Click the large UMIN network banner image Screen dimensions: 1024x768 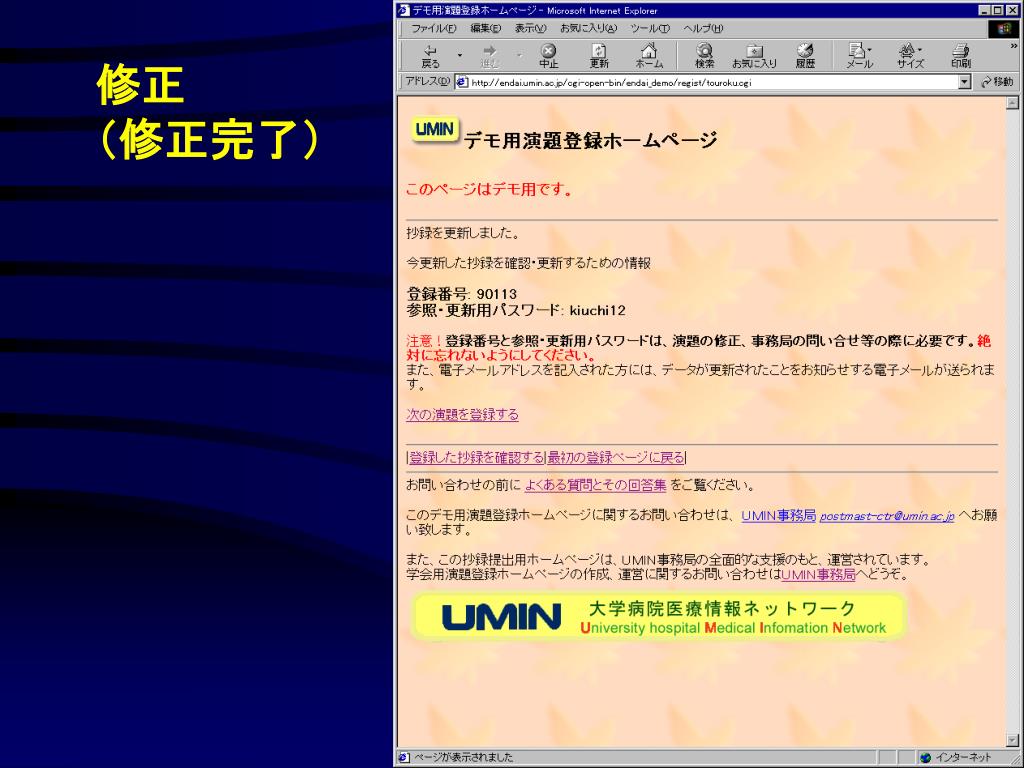(x=658, y=616)
